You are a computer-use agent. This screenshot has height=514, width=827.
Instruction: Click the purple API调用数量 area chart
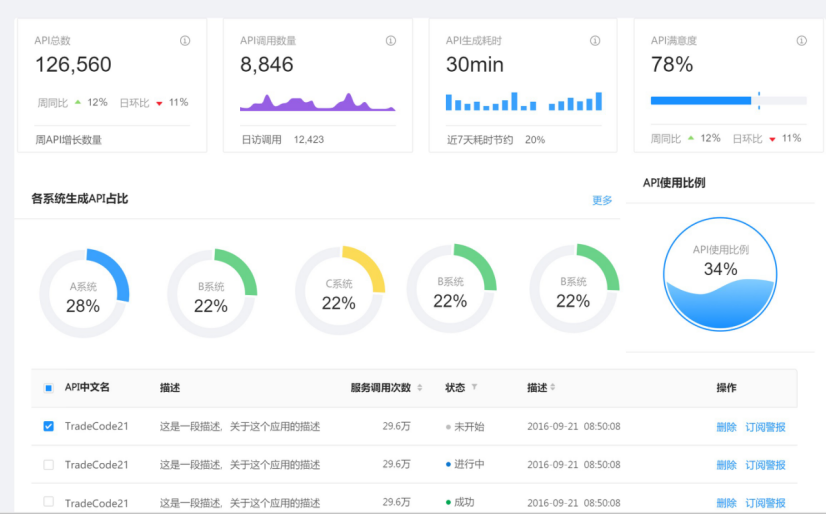[x=318, y=102]
